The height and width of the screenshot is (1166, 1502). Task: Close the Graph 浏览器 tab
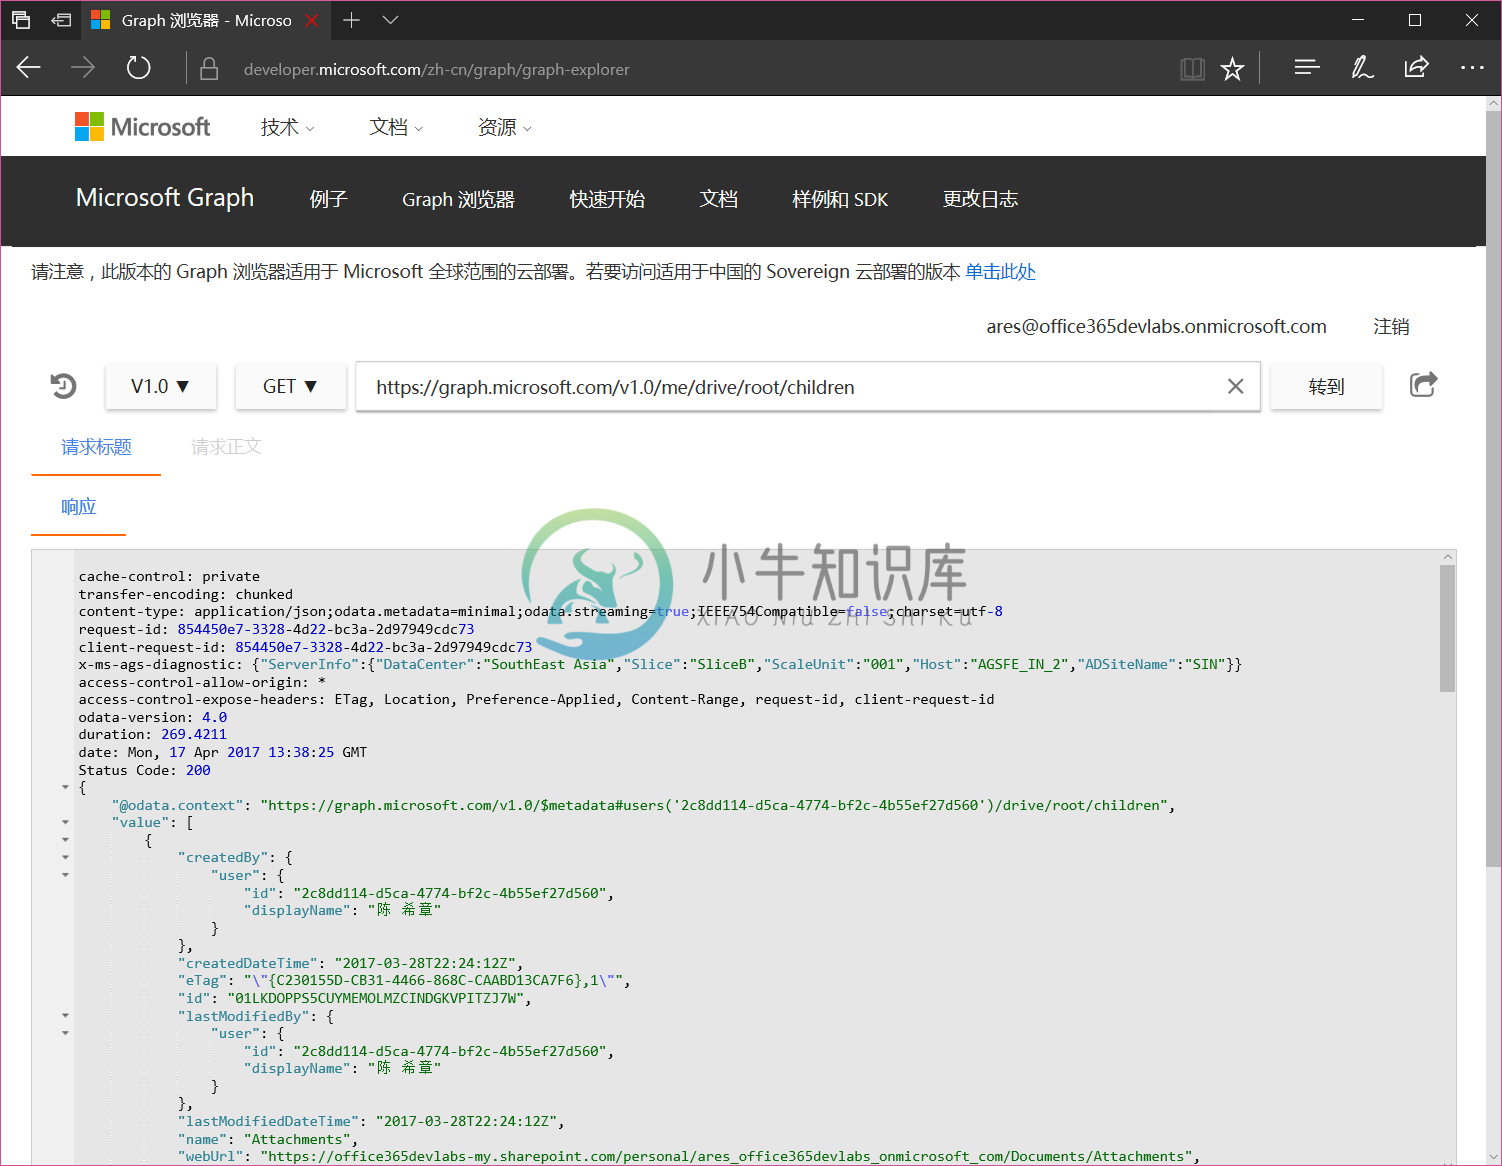[x=312, y=20]
